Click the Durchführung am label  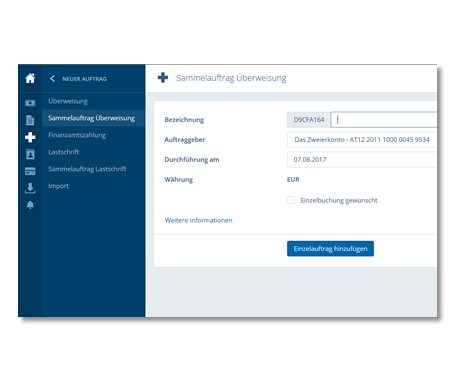point(192,160)
